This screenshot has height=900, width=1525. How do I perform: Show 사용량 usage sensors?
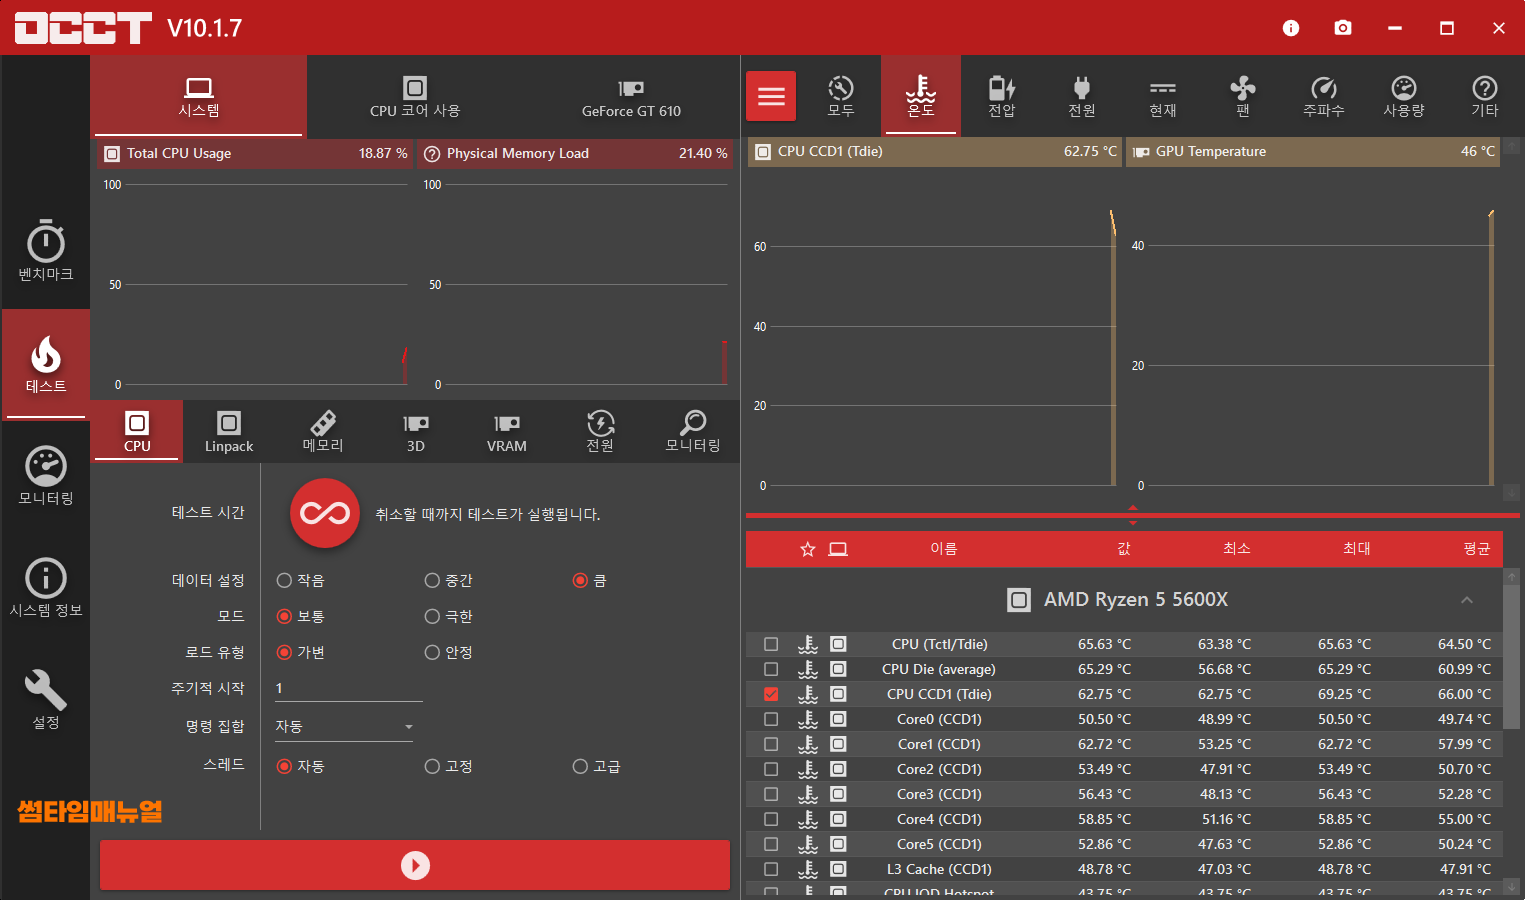click(1404, 96)
